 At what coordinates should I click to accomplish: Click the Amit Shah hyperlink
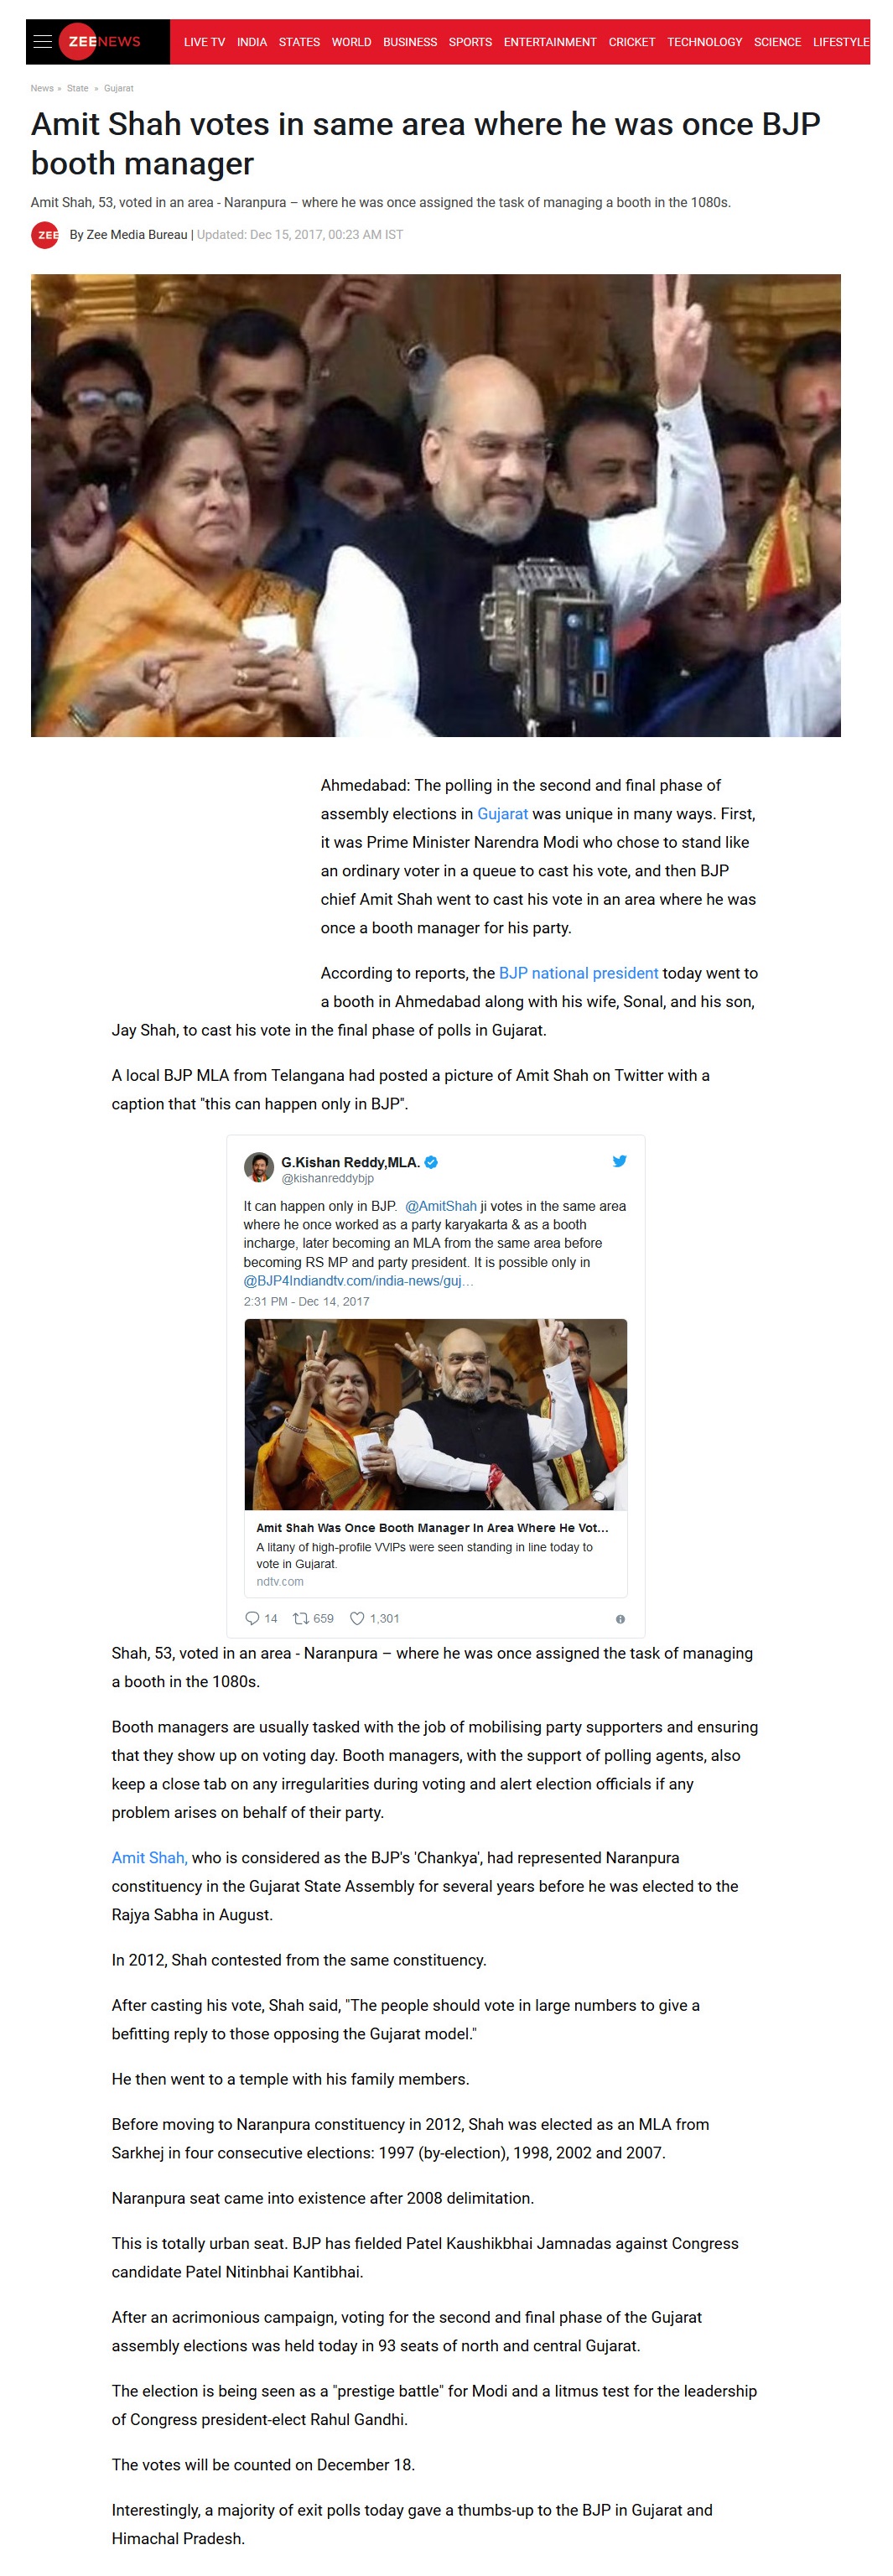(149, 1857)
